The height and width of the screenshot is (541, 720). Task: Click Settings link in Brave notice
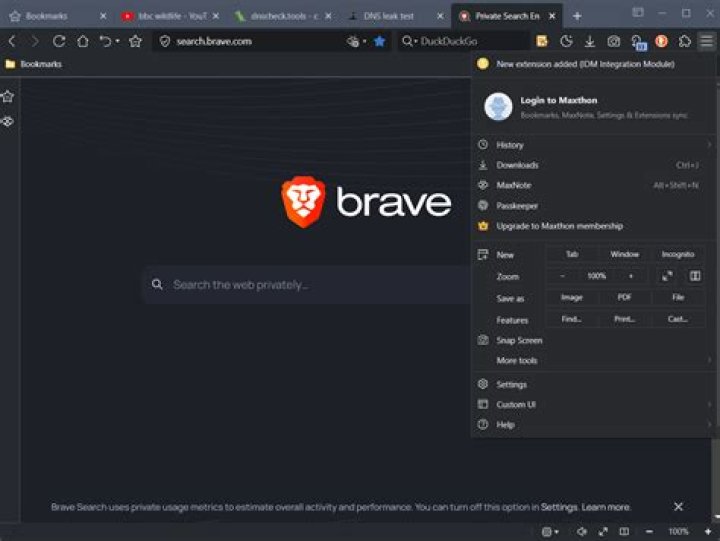click(559, 507)
